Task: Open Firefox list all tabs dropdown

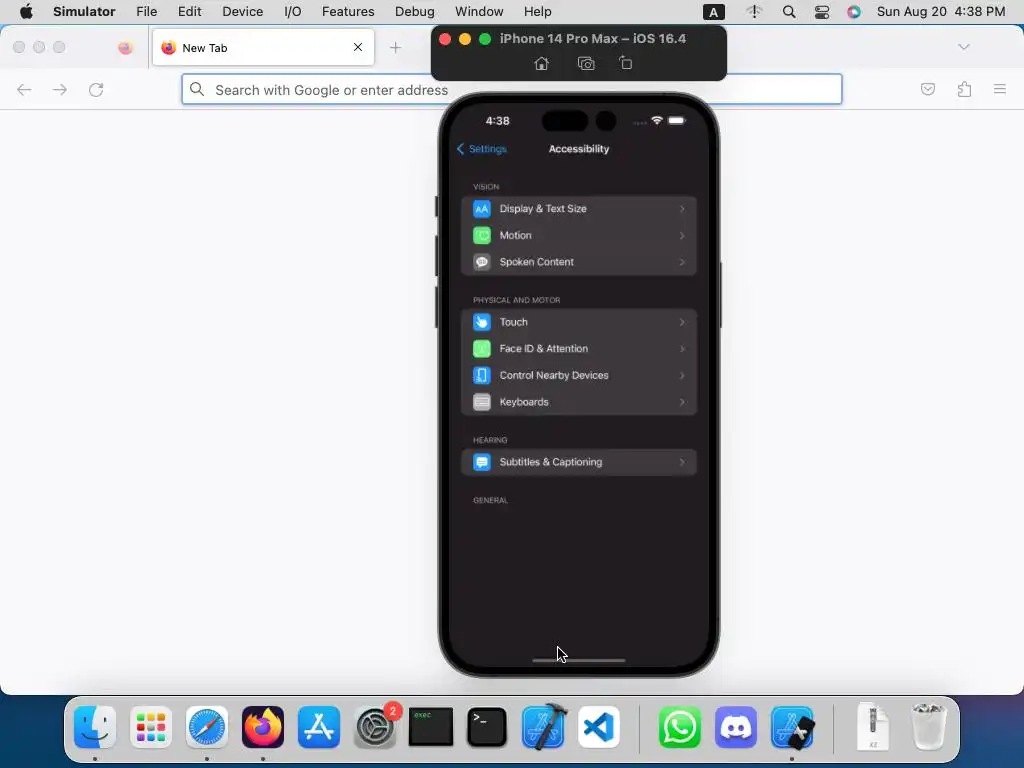Action: coord(963,47)
